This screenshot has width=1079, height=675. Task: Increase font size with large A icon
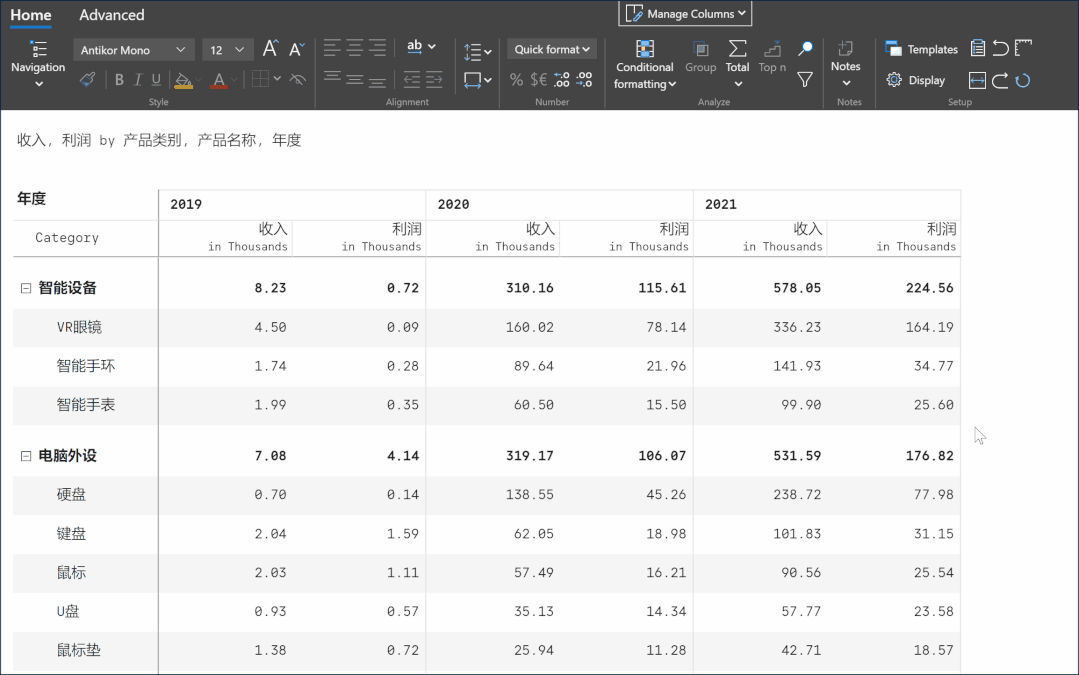[x=270, y=49]
